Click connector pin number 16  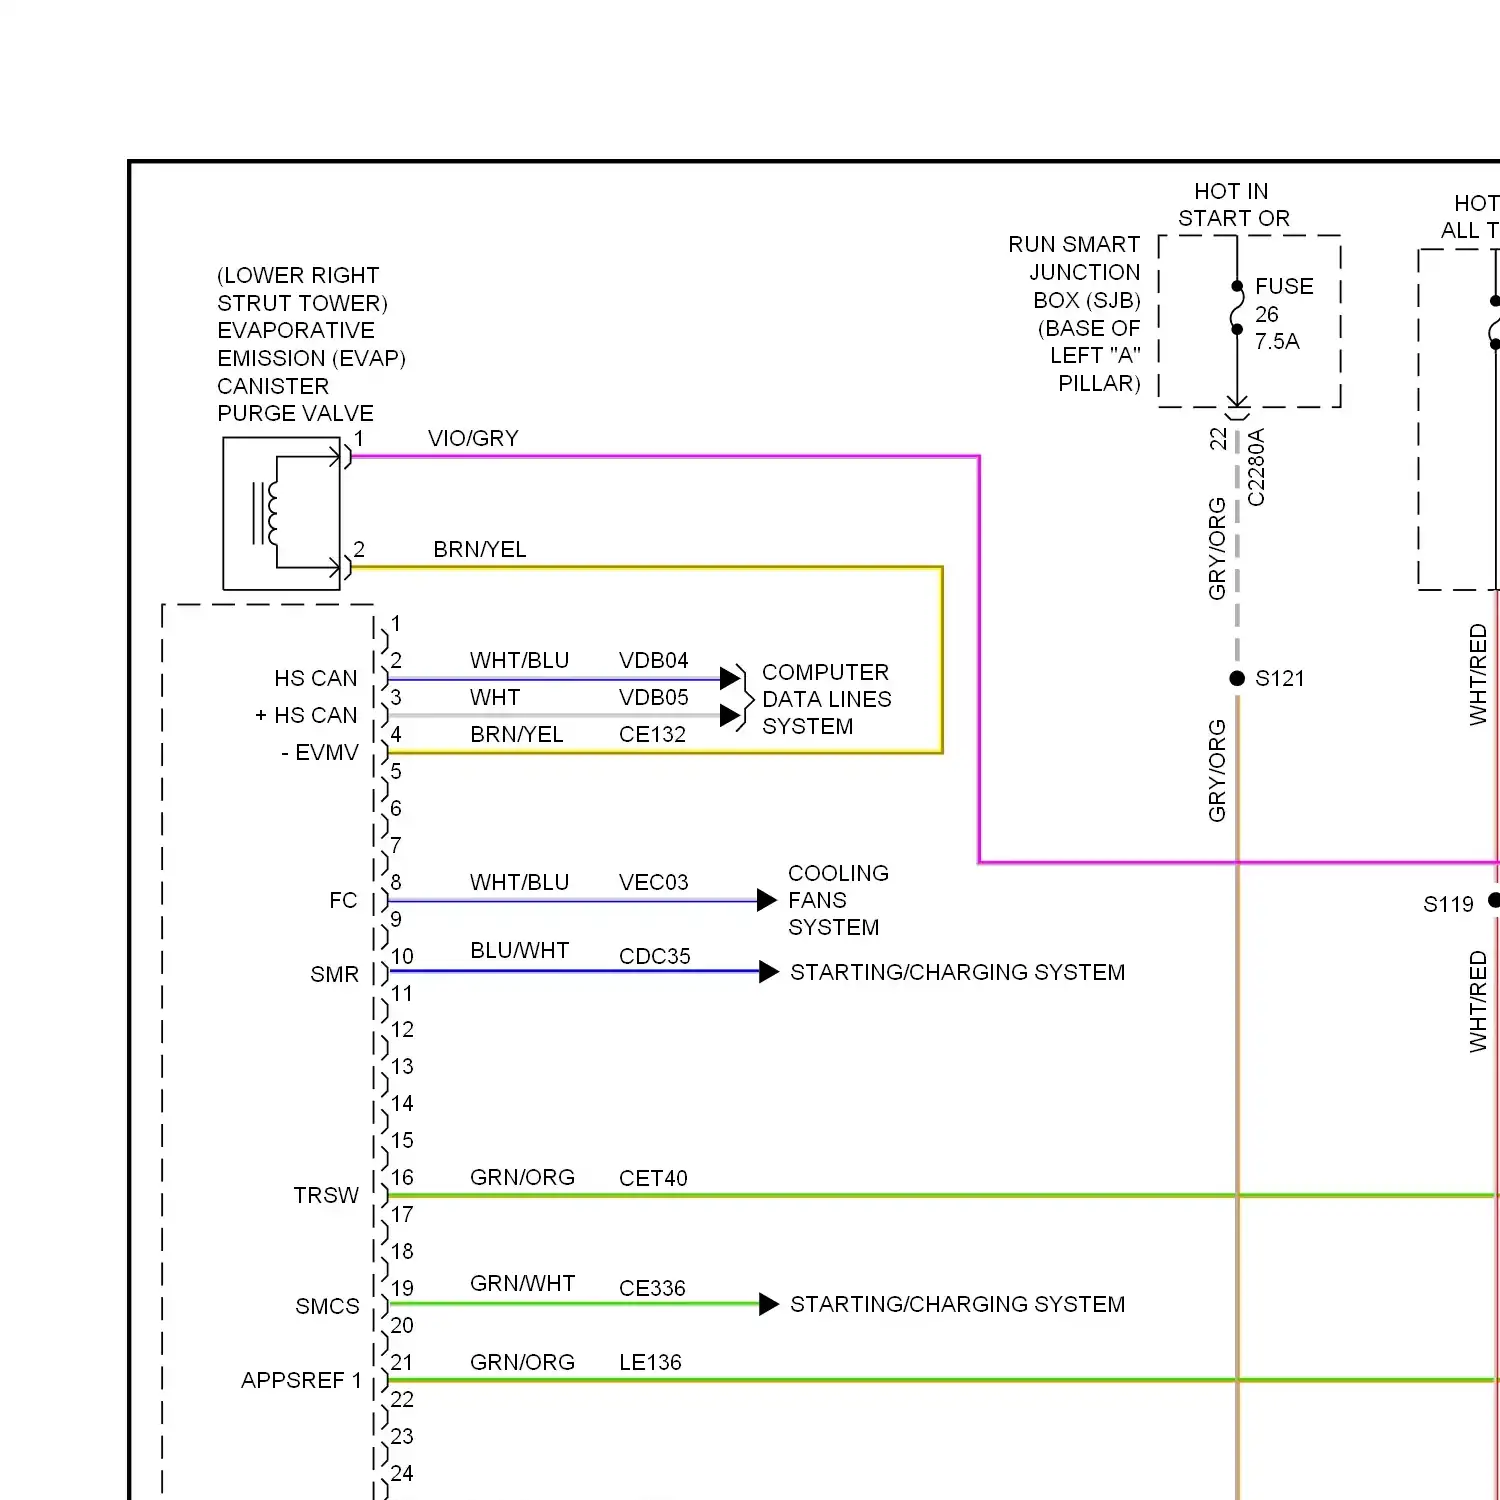402,1177
